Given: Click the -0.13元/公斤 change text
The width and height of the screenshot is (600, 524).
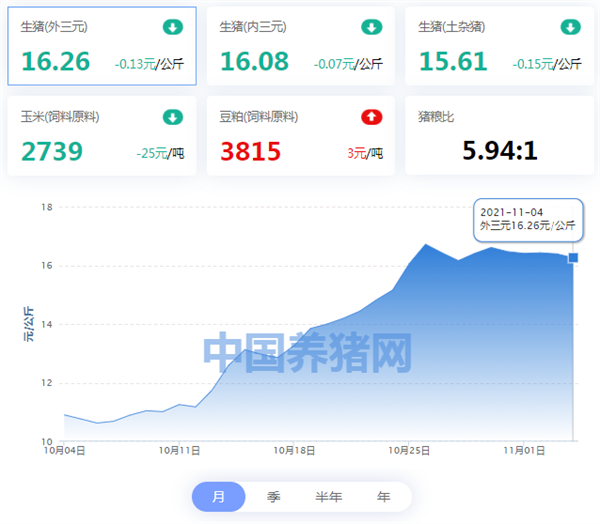Looking at the screenshot, I should coord(149,64).
